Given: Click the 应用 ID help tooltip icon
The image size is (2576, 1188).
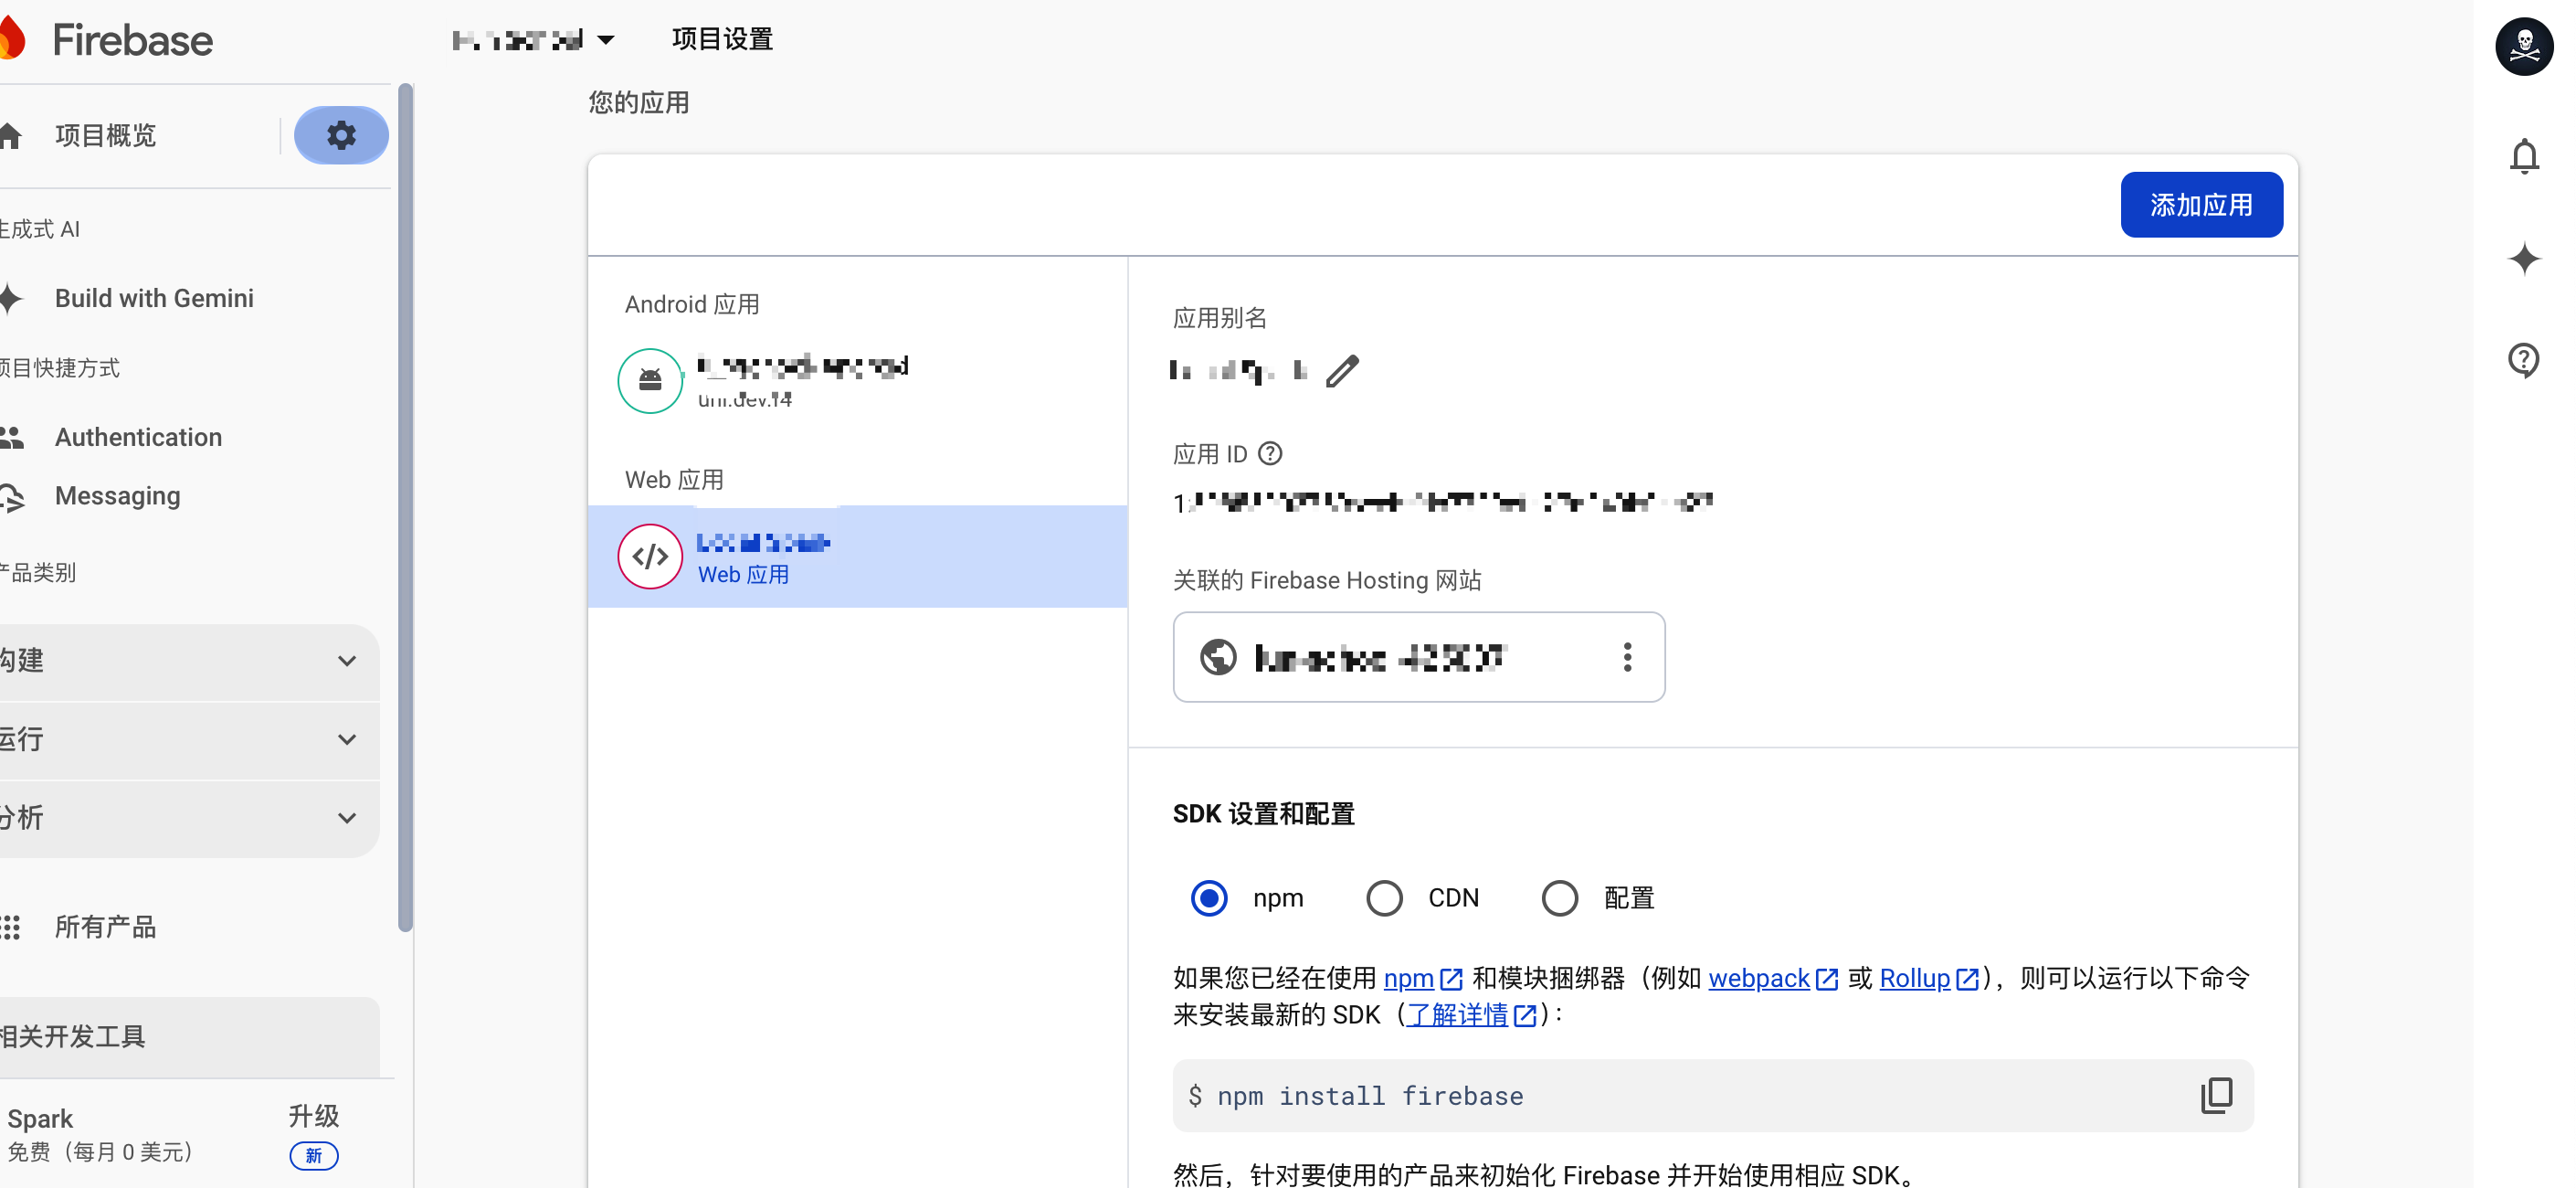Looking at the screenshot, I should (1270, 454).
